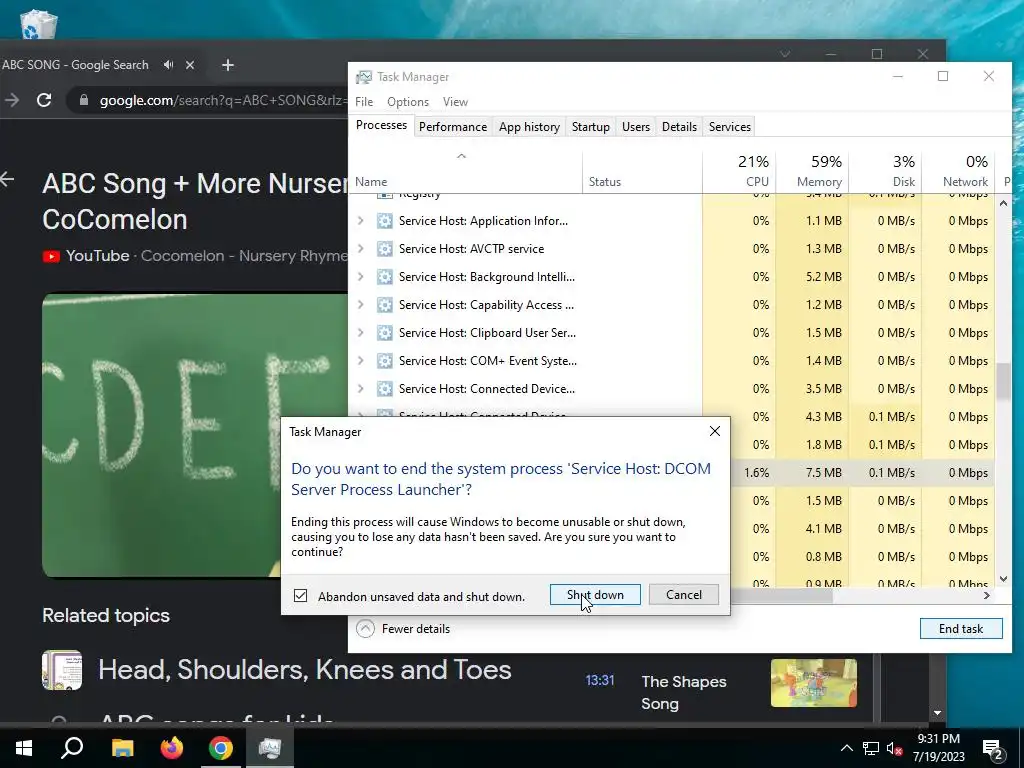Select the Processes tab

pos(381,125)
